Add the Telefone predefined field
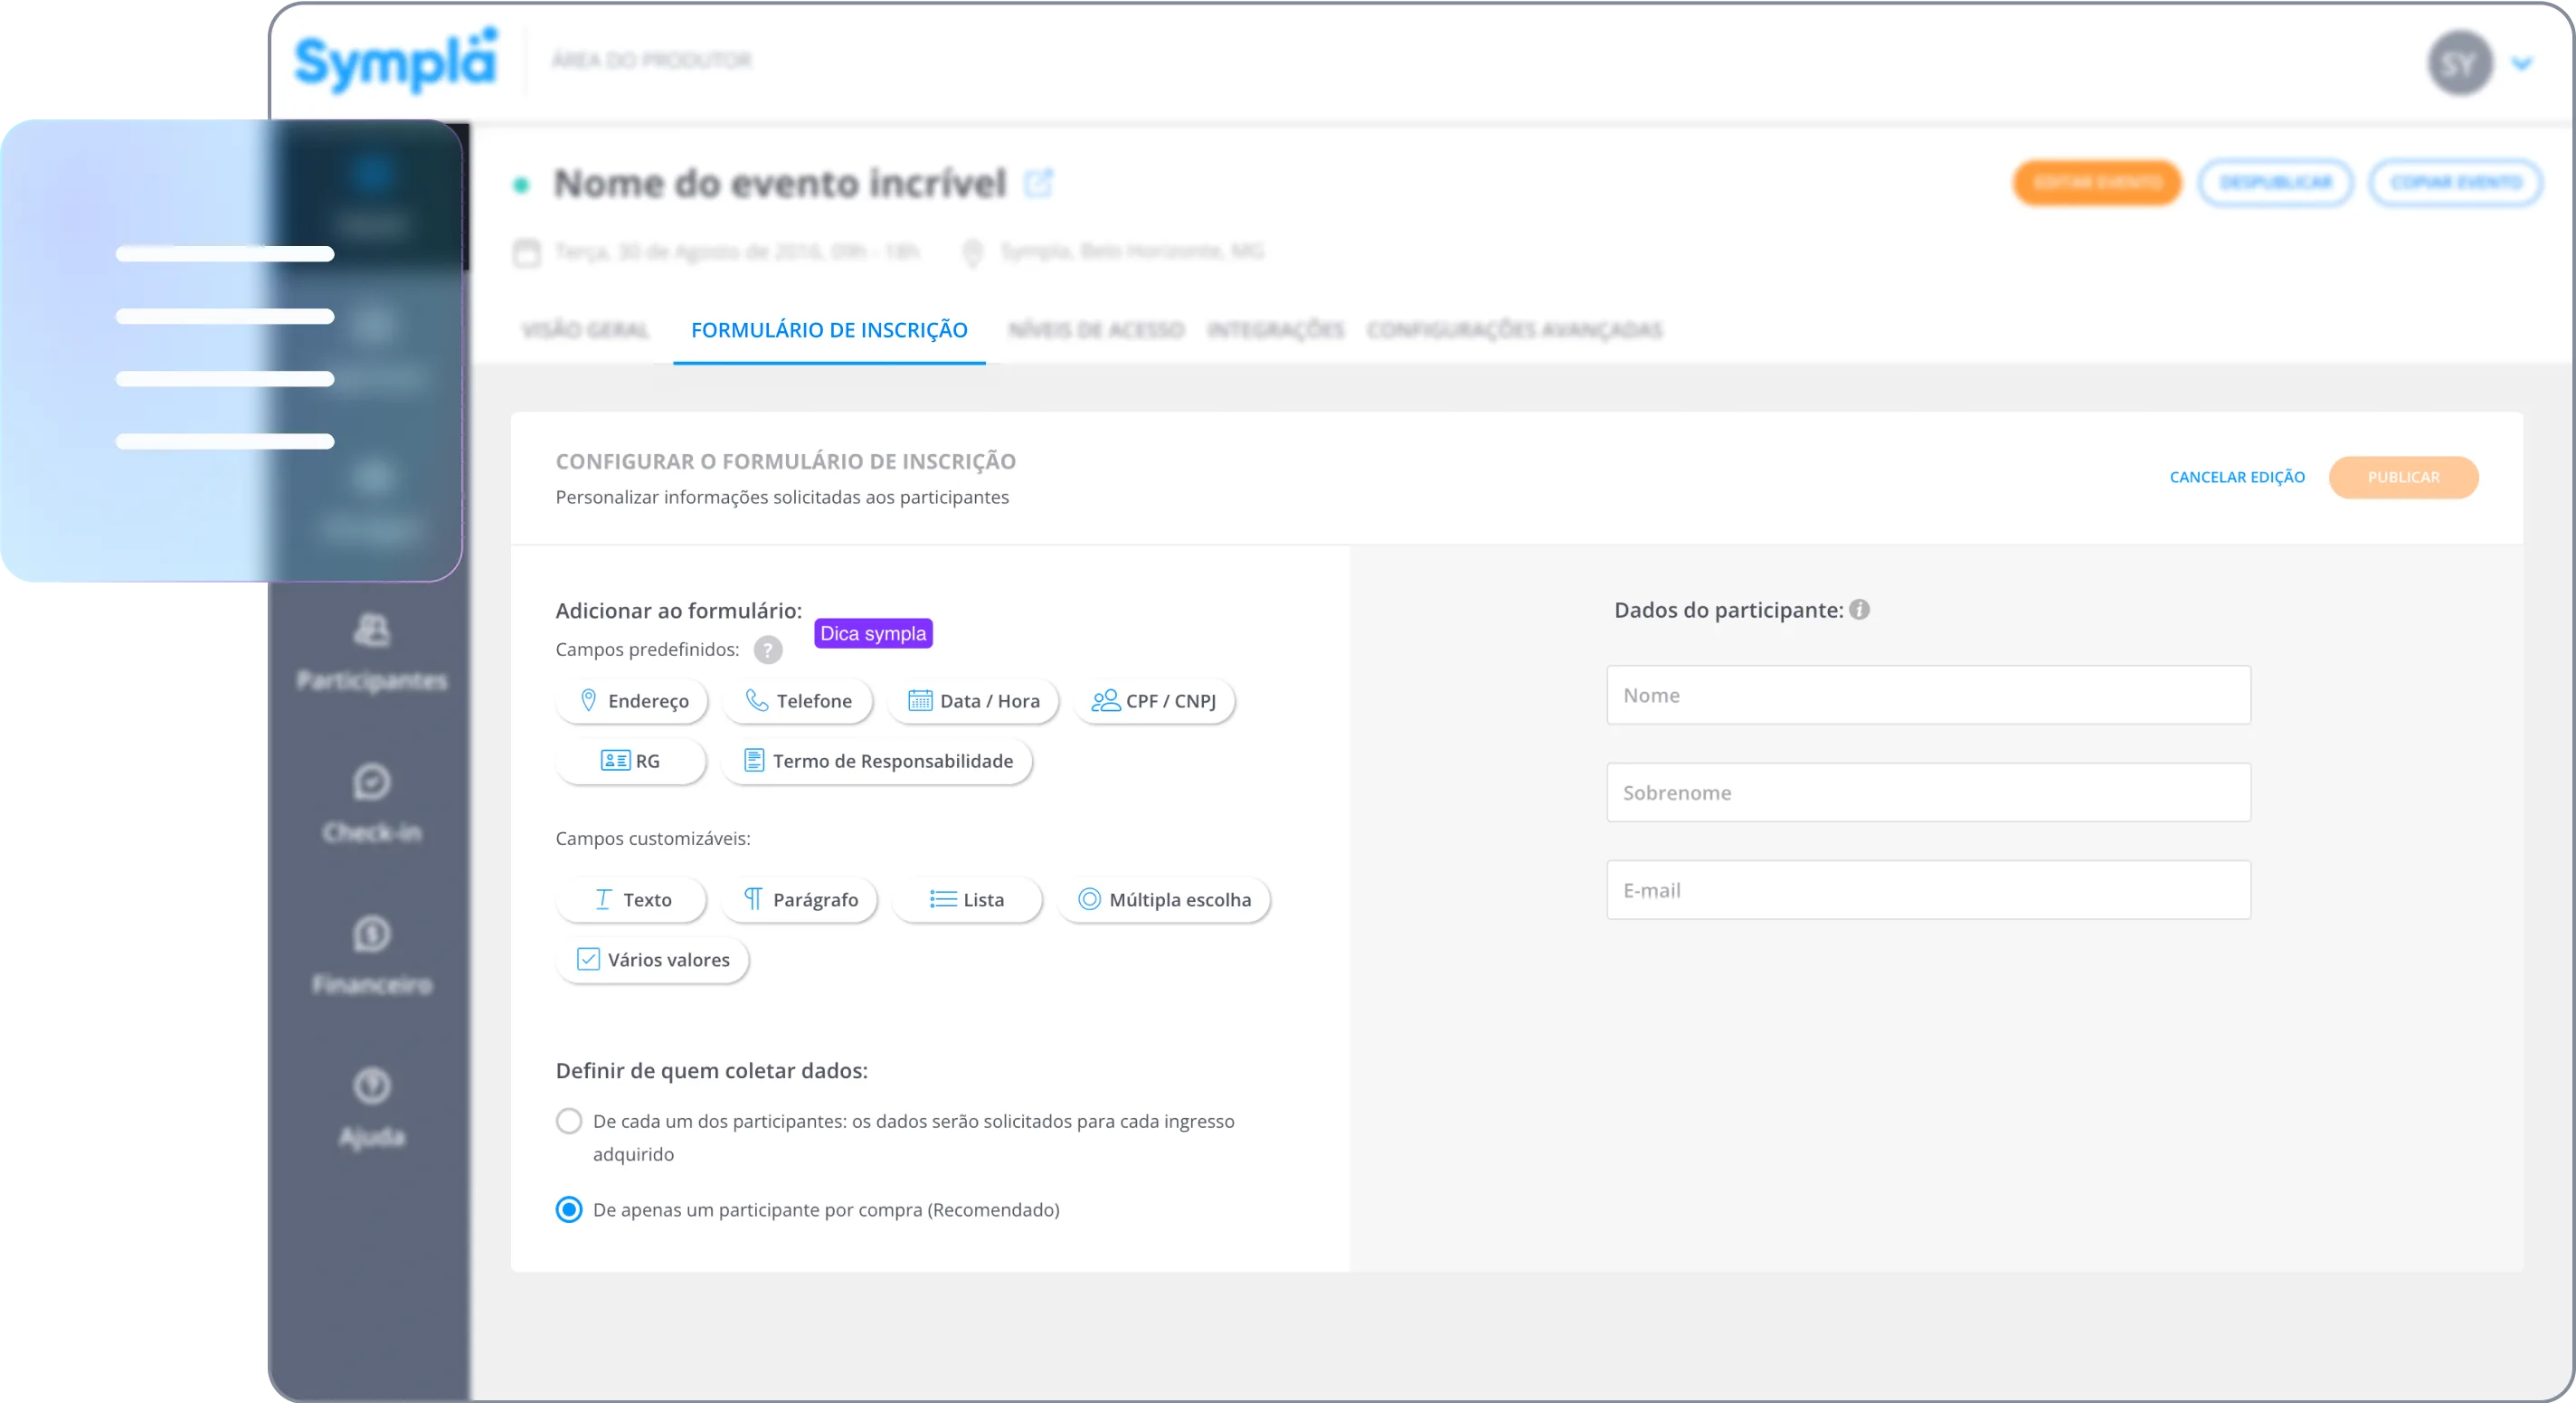 (x=798, y=701)
